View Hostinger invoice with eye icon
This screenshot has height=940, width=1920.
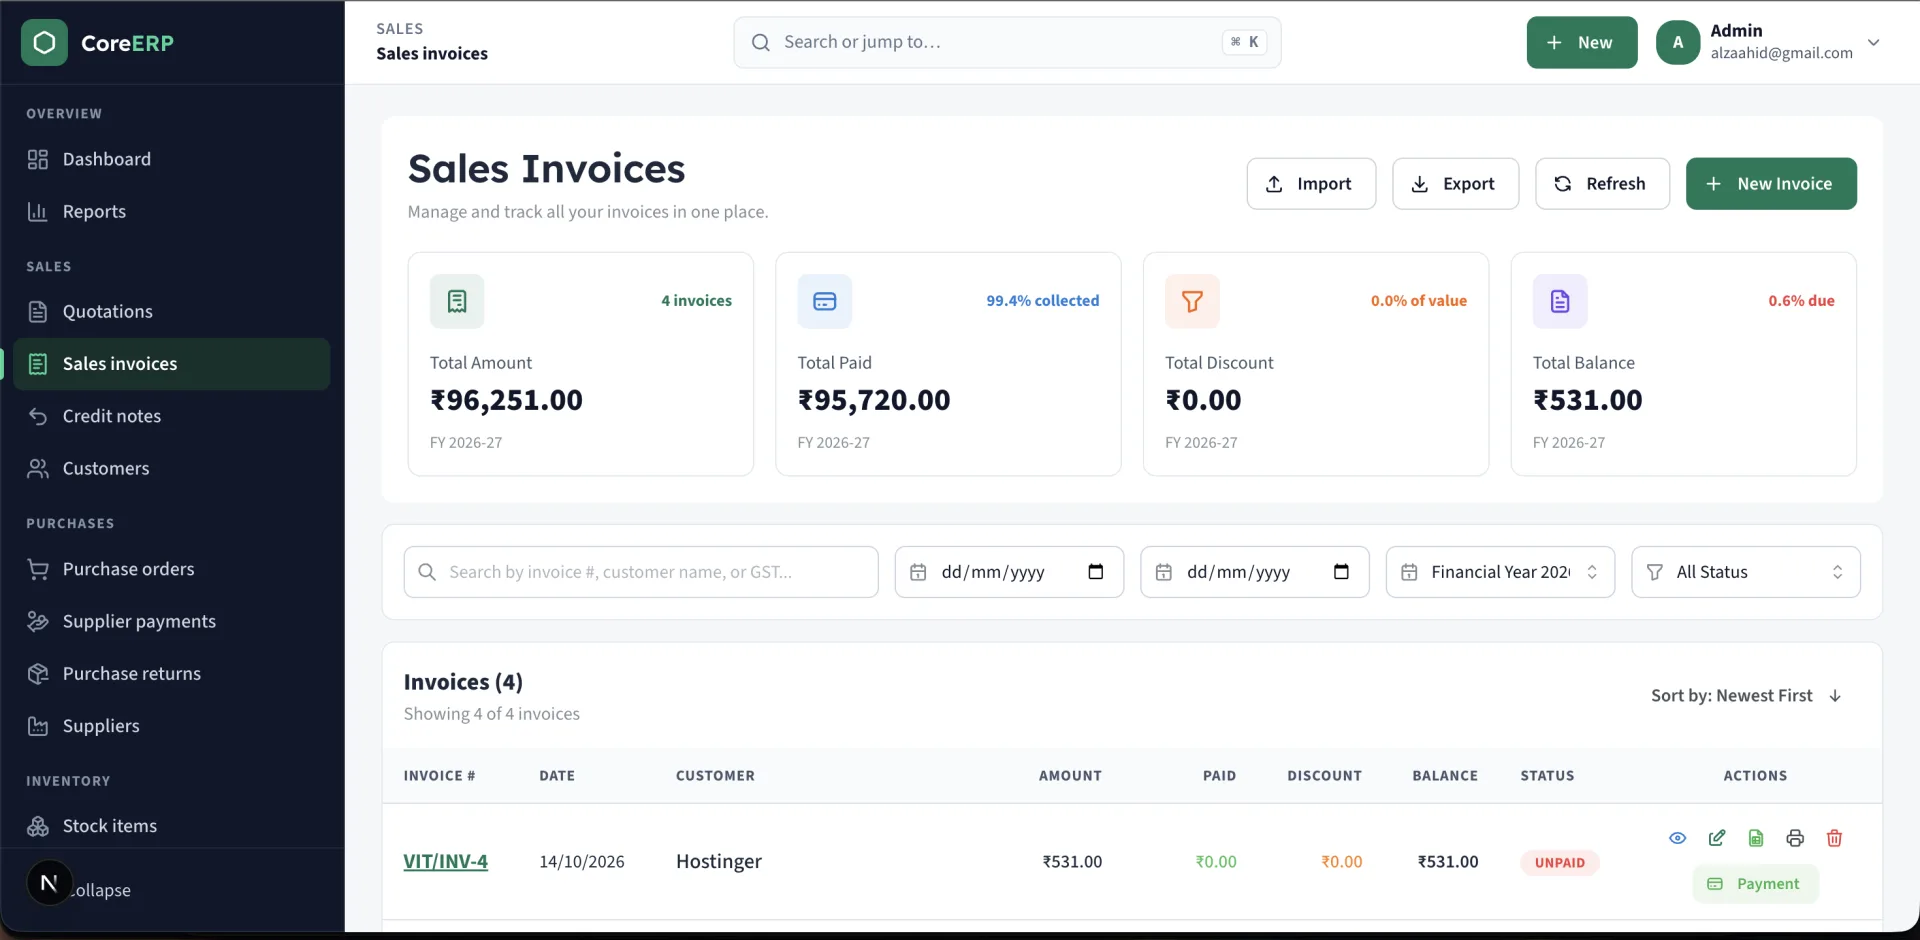pyautogui.click(x=1677, y=838)
